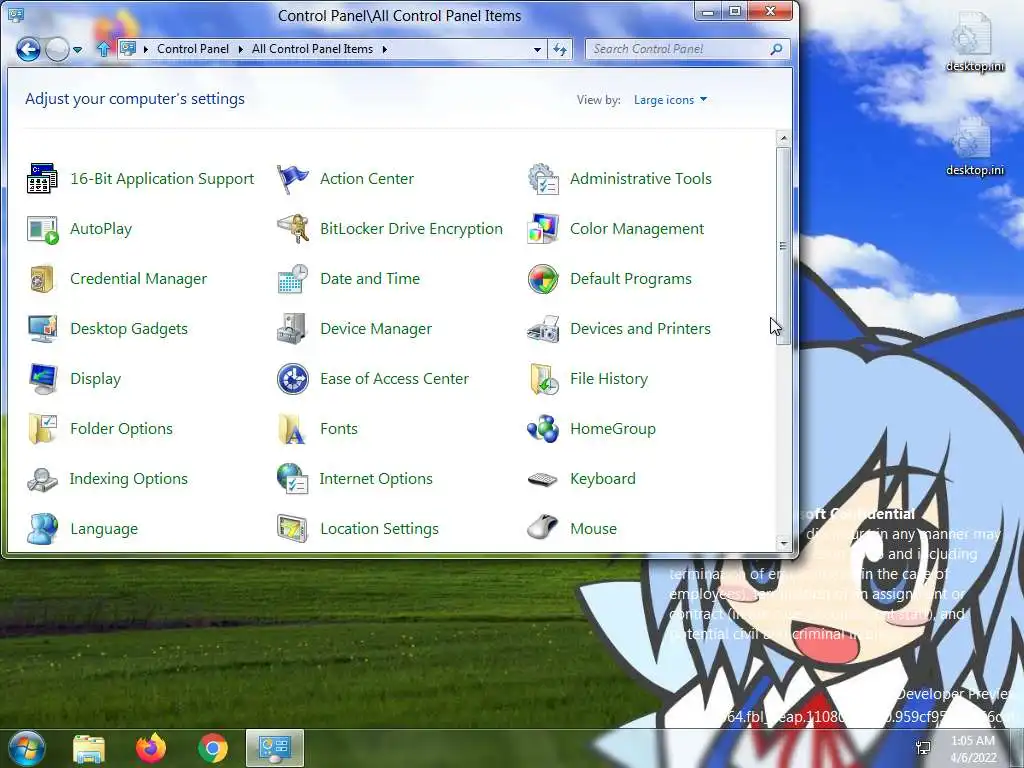The height and width of the screenshot is (768, 1024).
Task: Click the search magnifier button
Action: 776,49
